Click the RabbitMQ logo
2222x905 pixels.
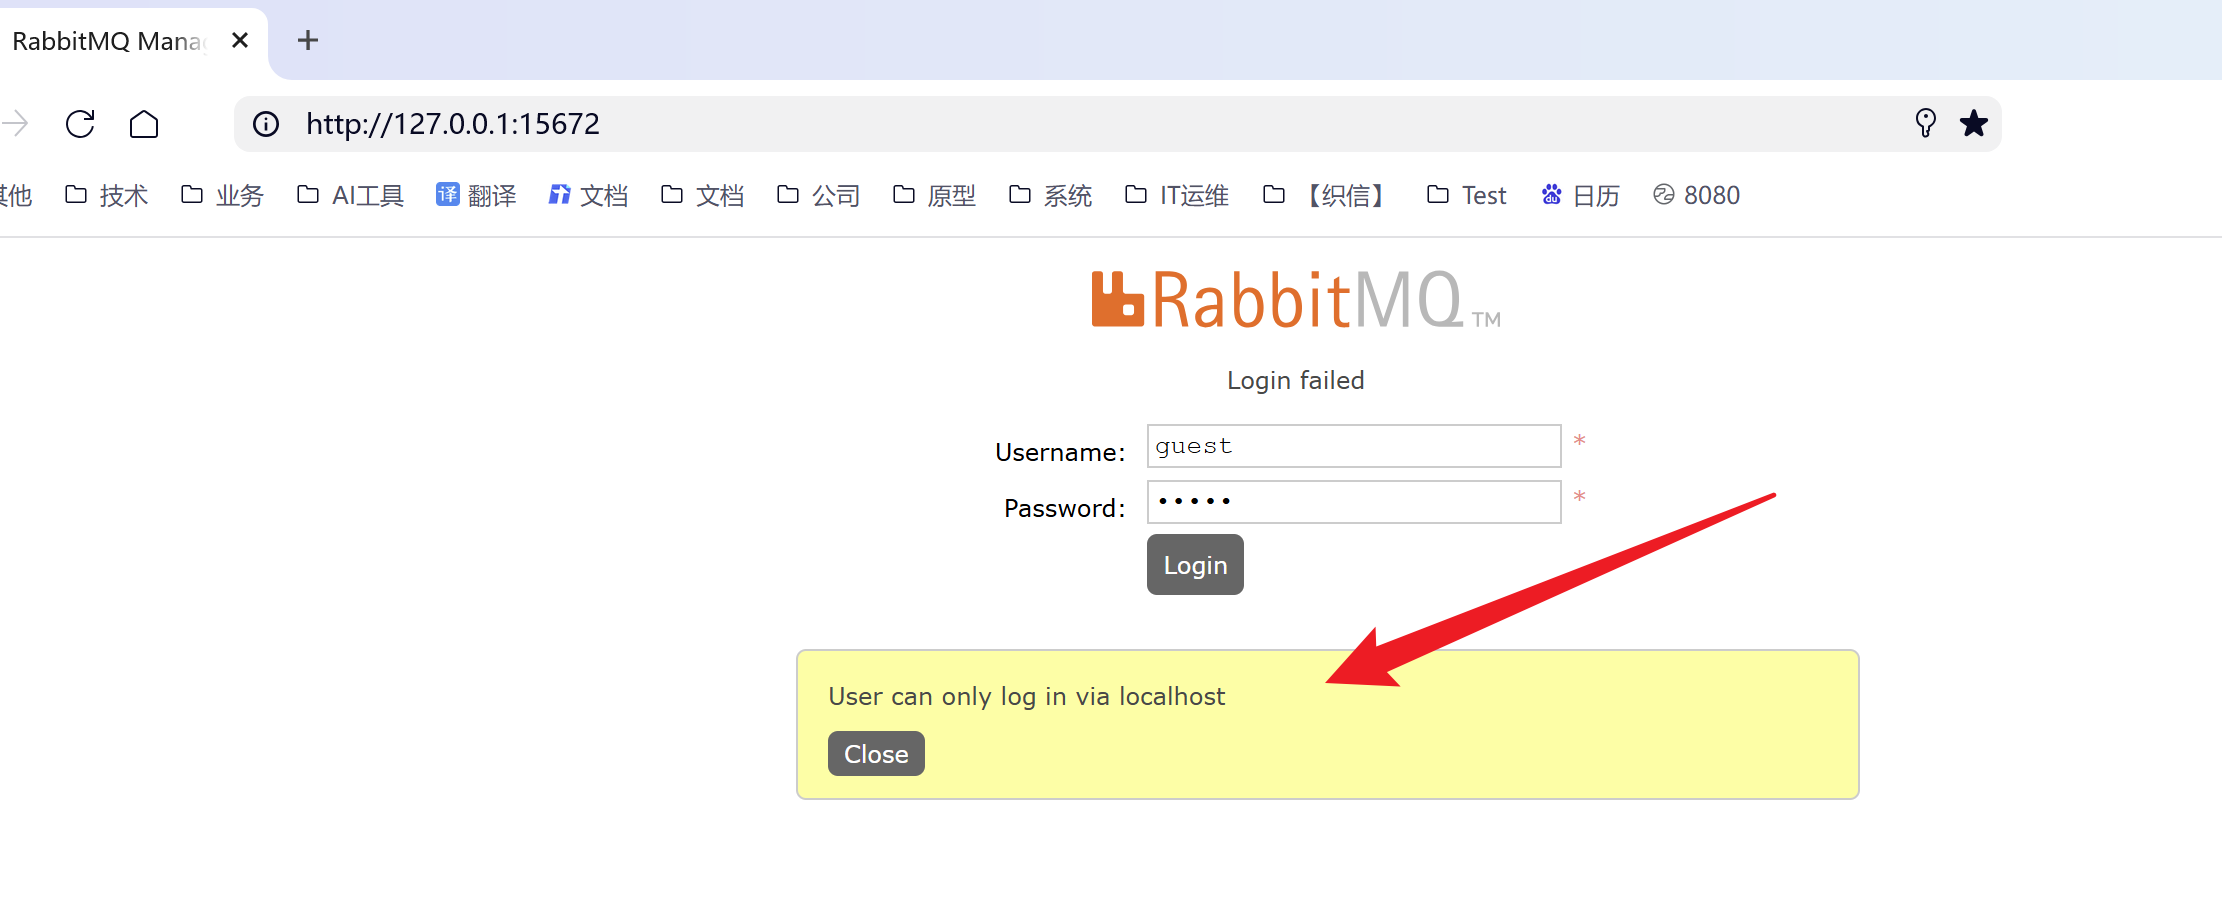[x=1296, y=299]
